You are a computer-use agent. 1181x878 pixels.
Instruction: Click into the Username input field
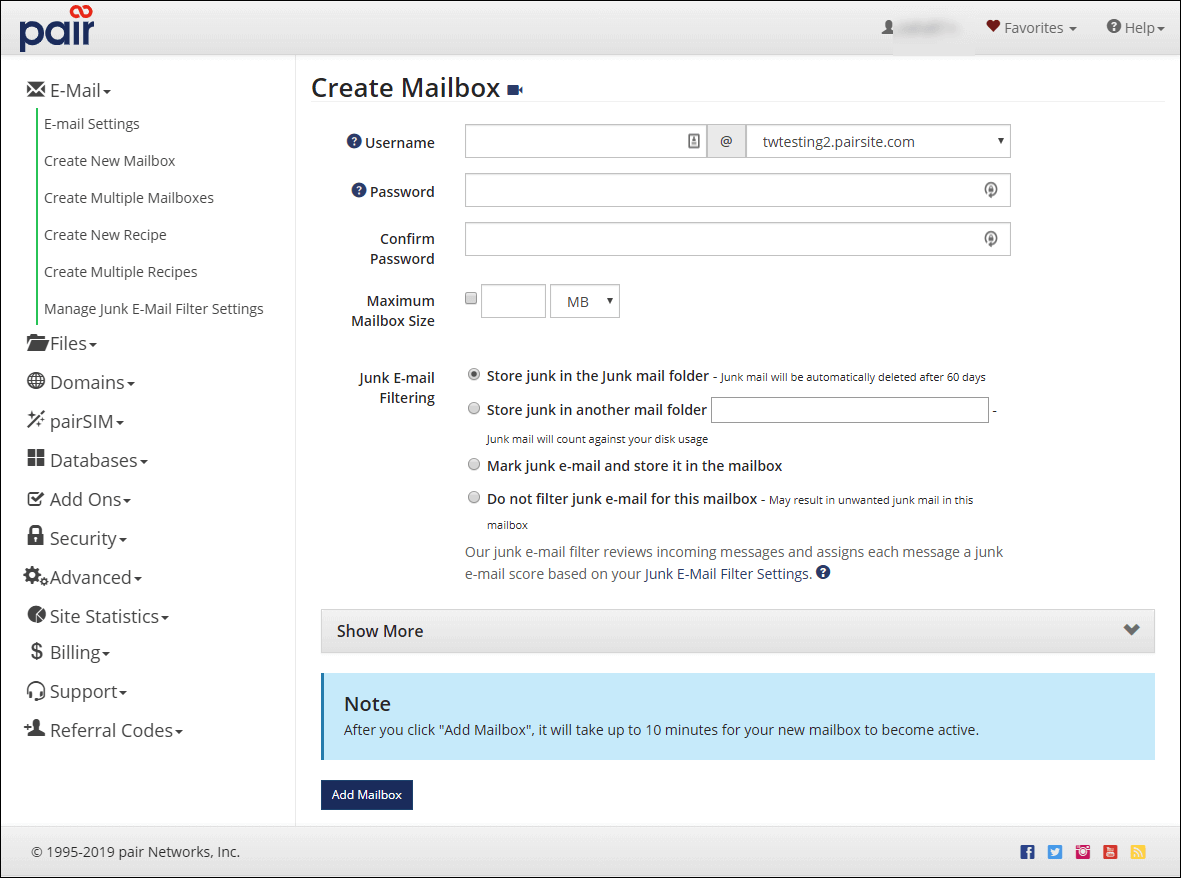click(x=586, y=142)
